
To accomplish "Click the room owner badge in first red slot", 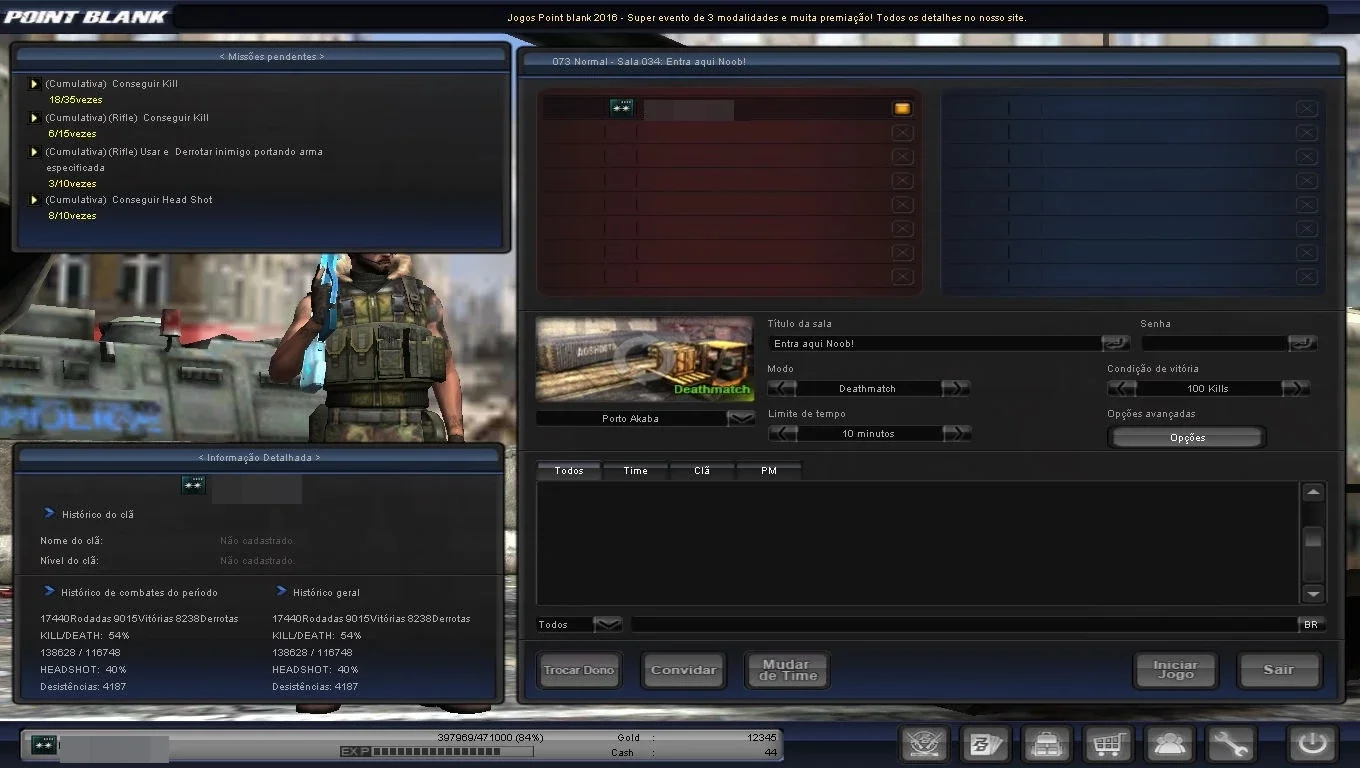I will click(902, 108).
